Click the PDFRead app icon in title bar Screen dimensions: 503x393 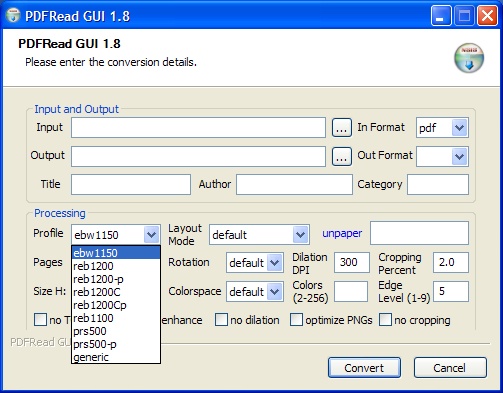pyautogui.click(x=13, y=16)
